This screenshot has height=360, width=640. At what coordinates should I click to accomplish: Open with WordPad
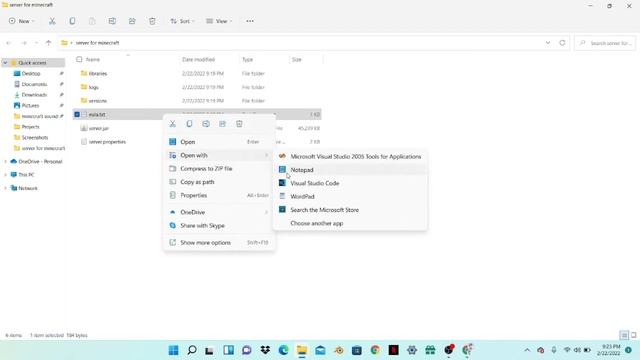tap(350, 196)
